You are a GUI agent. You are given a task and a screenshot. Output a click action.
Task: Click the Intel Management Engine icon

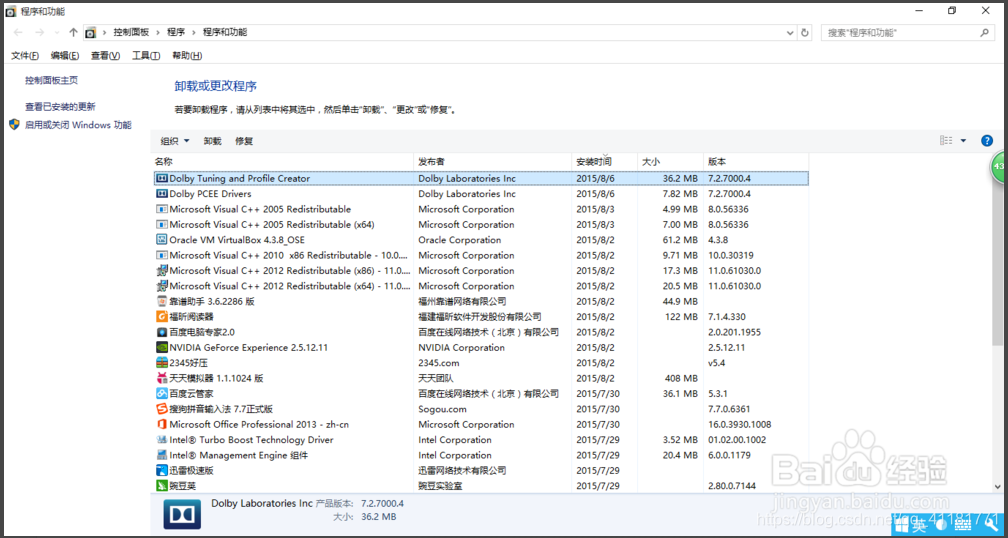pyautogui.click(x=162, y=455)
